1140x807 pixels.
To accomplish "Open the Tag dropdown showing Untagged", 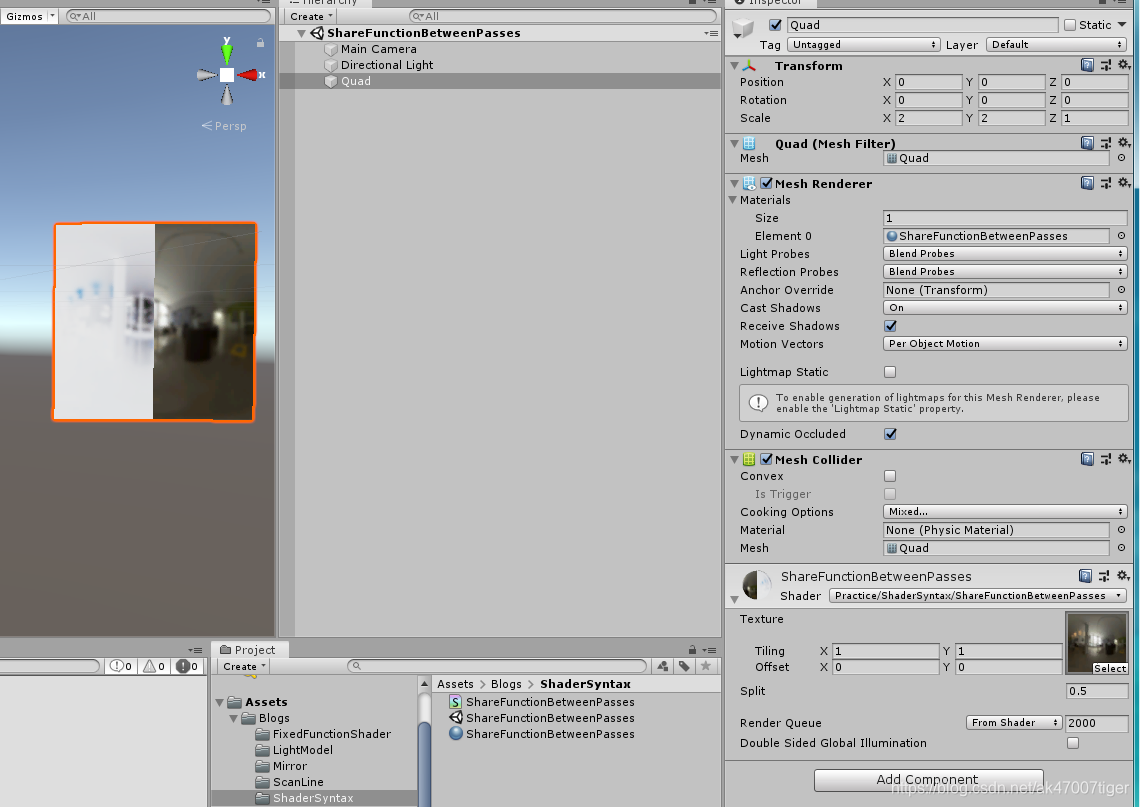I will coord(863,44).
